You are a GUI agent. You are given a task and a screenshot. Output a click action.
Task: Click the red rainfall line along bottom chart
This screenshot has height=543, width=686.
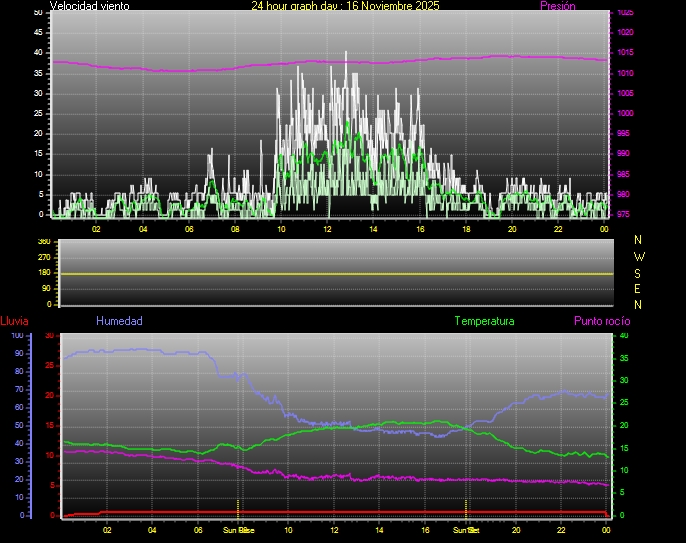pyautogui.click(x=330, y=512)
